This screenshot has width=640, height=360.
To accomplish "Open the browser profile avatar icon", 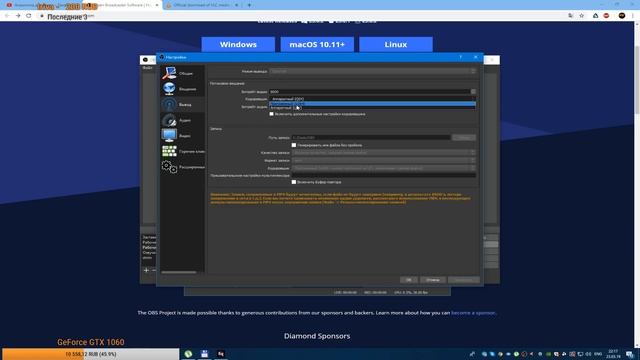I will (622, 16).
